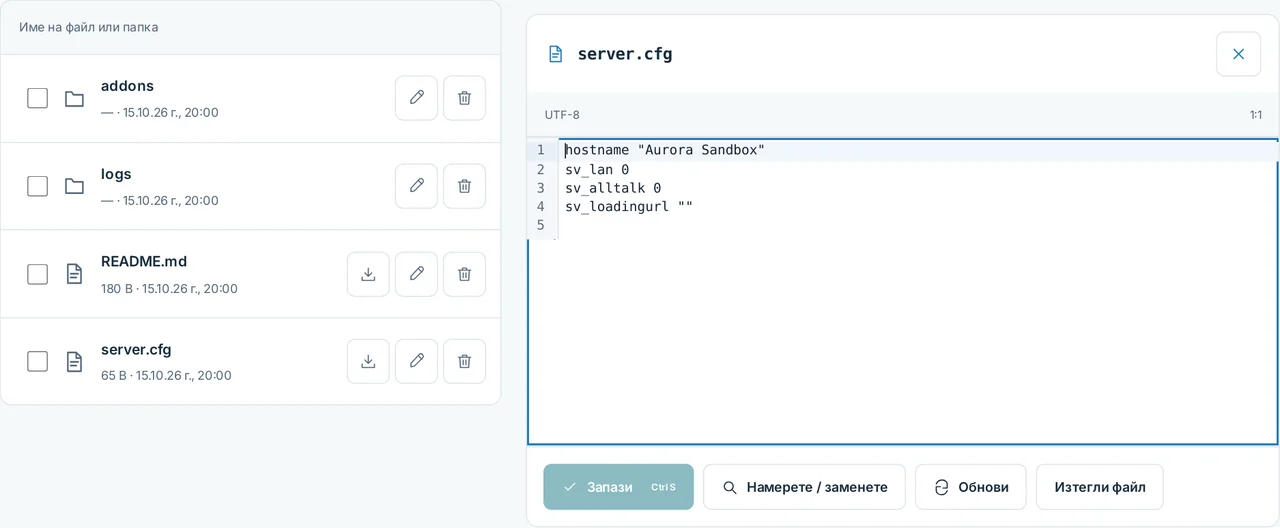Click the sv_alltalk 0 line in editor
The width and height of the screenshot is (1280, 528).
click(x=613, y=188)
